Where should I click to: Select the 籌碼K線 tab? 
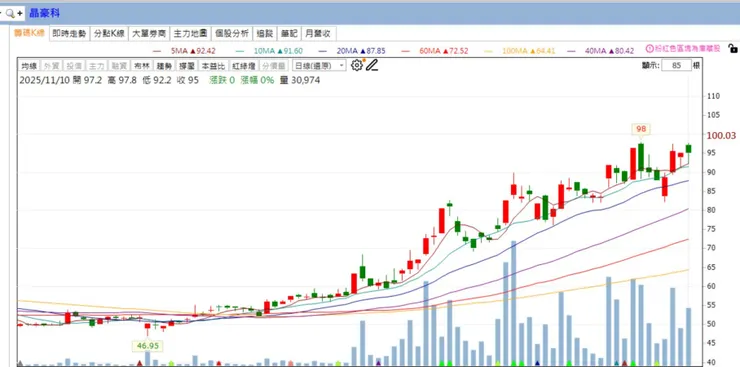tap(29, 33)
